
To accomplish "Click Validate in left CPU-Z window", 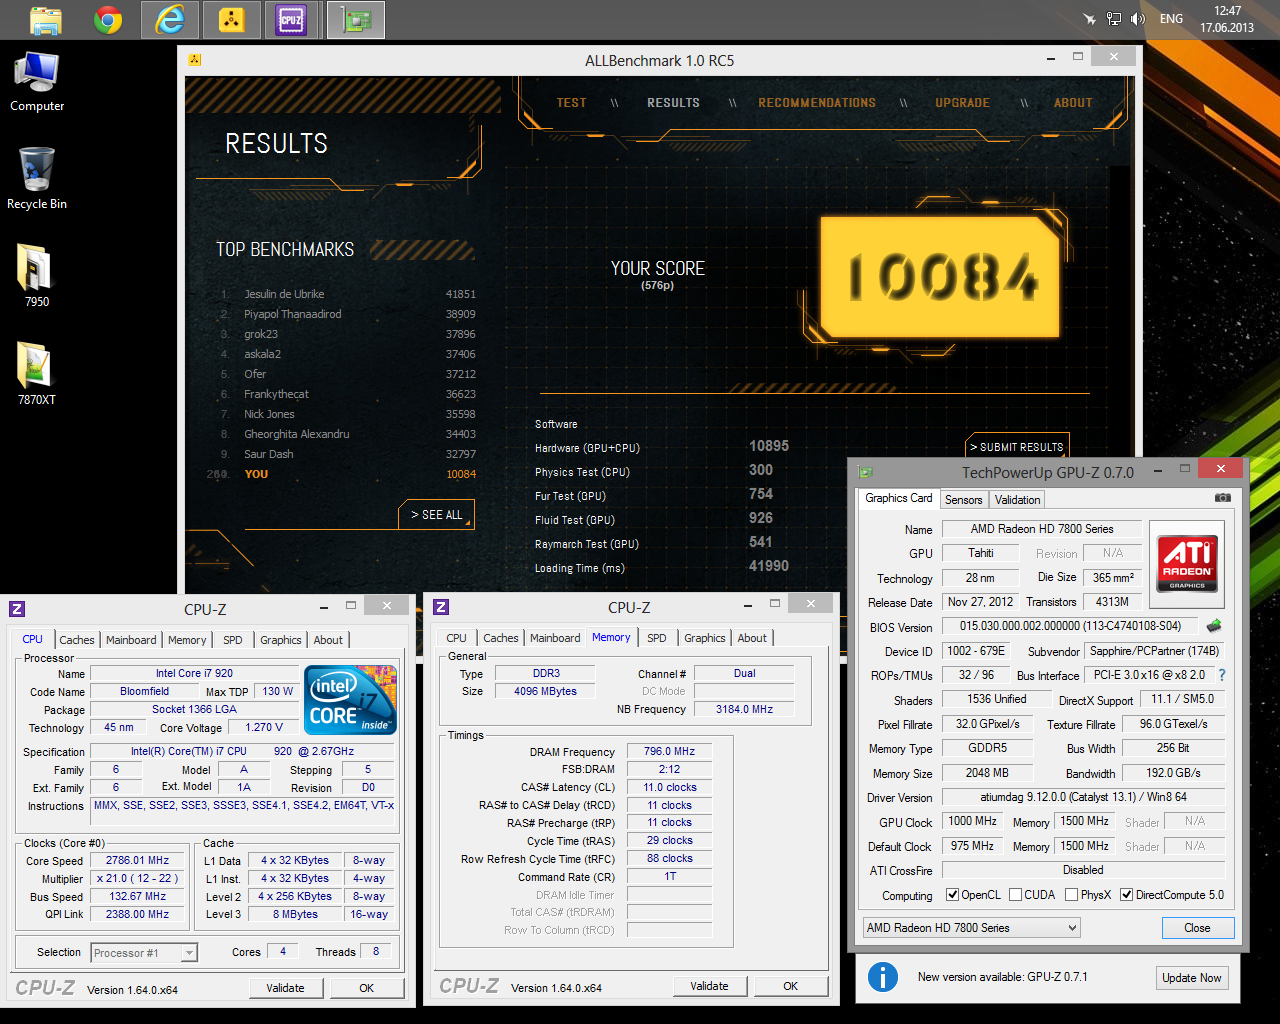I will click(285, 988).
